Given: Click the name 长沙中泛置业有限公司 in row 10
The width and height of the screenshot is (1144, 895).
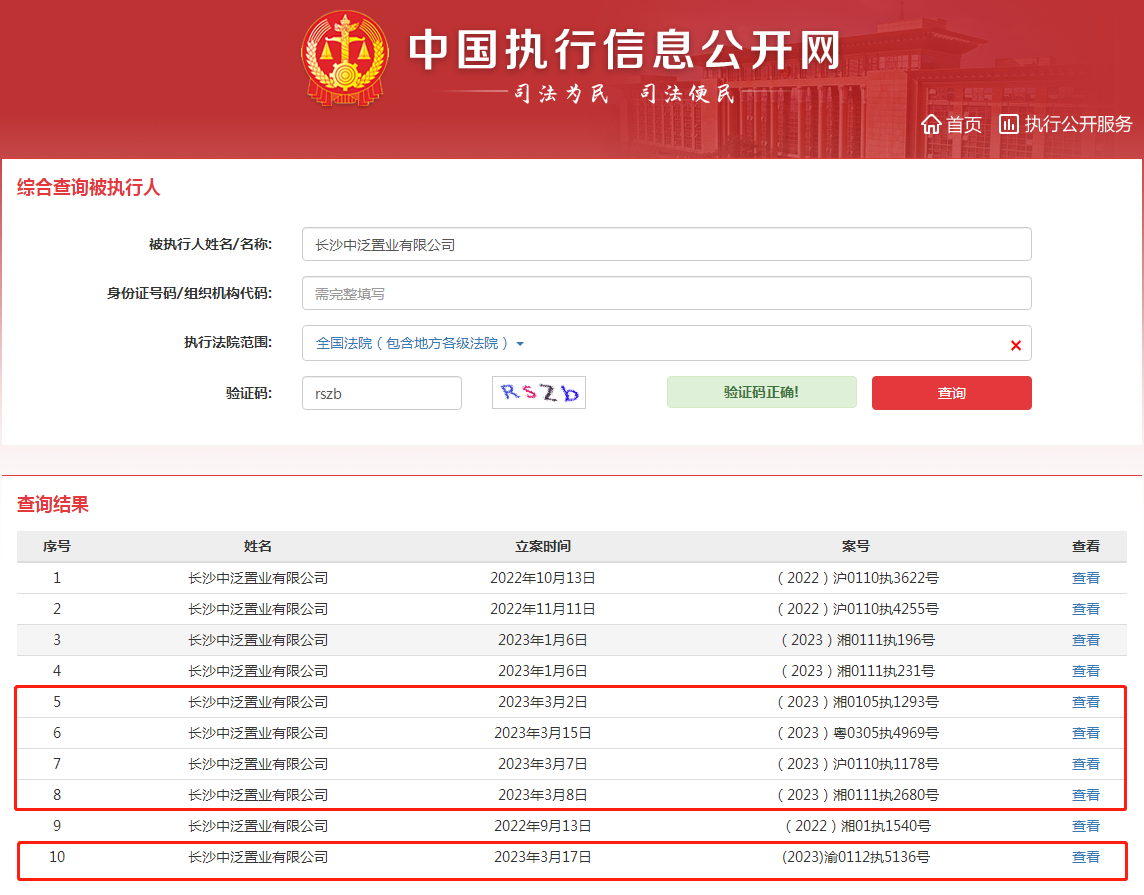Looking at the screenshot, I should pos(258,857).
